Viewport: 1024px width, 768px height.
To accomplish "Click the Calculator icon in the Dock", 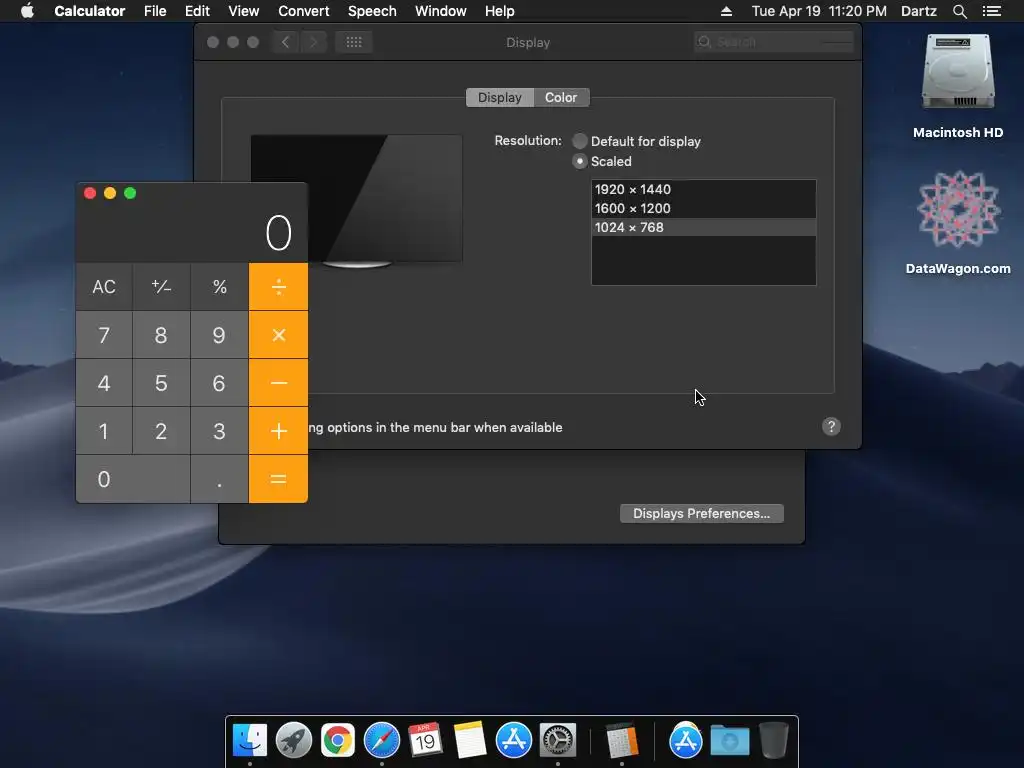I will [x=622, y=741].
